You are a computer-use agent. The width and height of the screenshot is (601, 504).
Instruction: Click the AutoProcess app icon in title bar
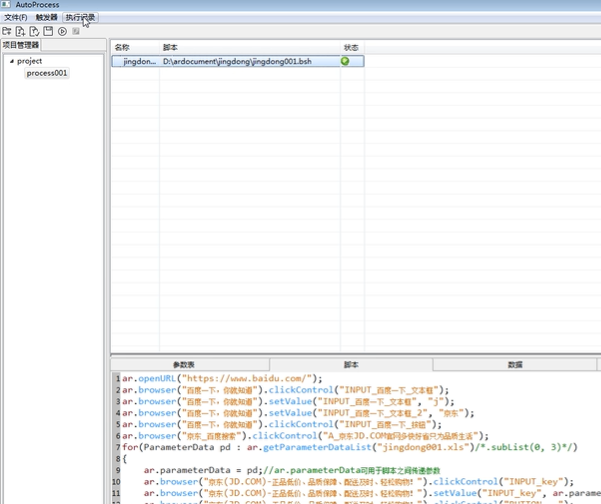pyautogui.click(x=7, y=5)
